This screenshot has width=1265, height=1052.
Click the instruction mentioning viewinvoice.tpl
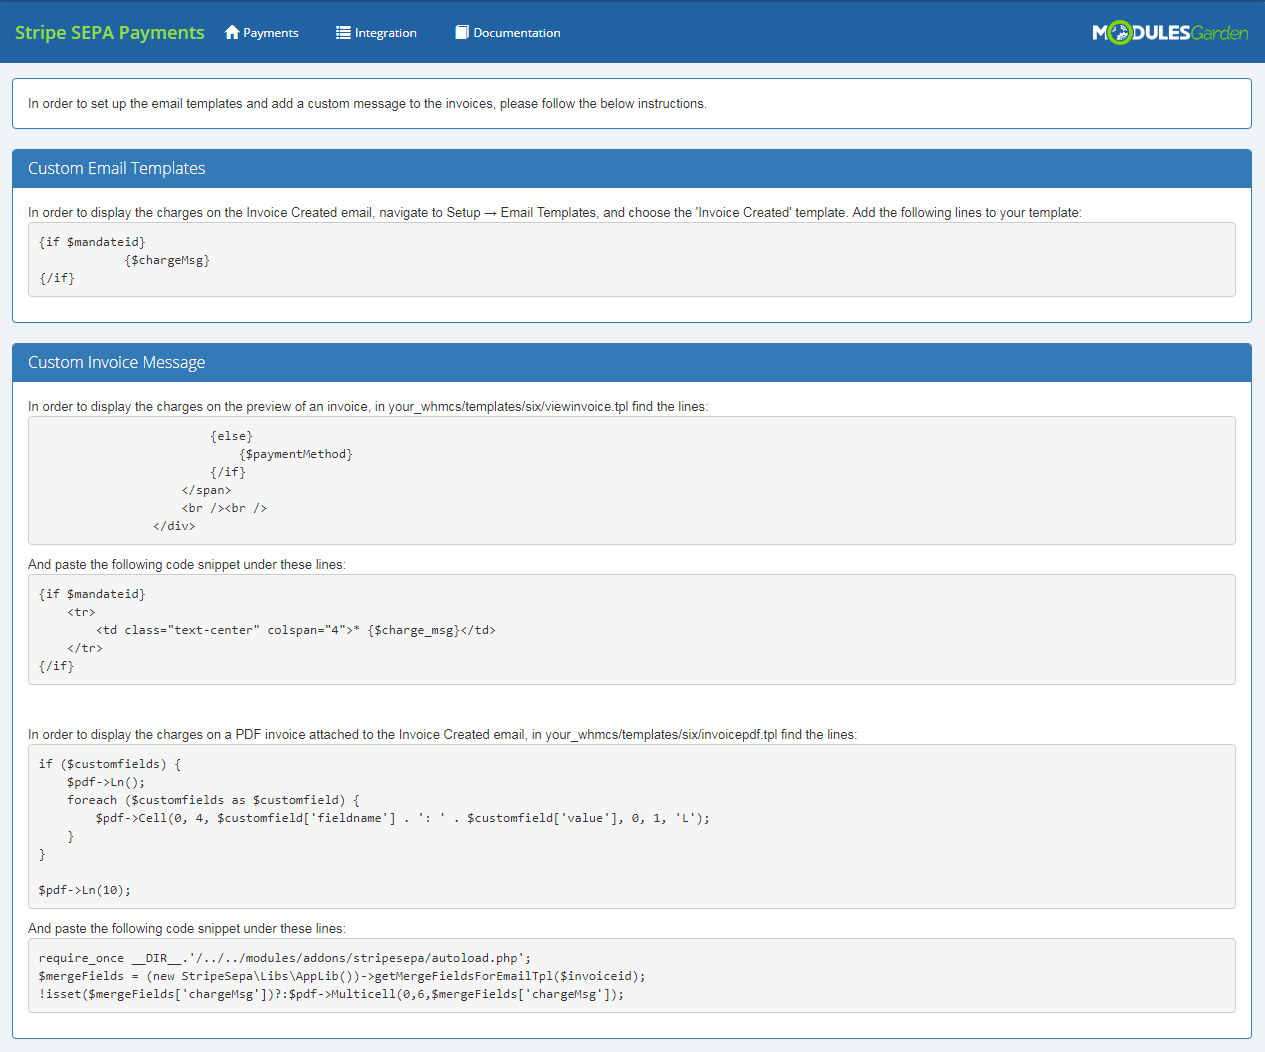368,406
